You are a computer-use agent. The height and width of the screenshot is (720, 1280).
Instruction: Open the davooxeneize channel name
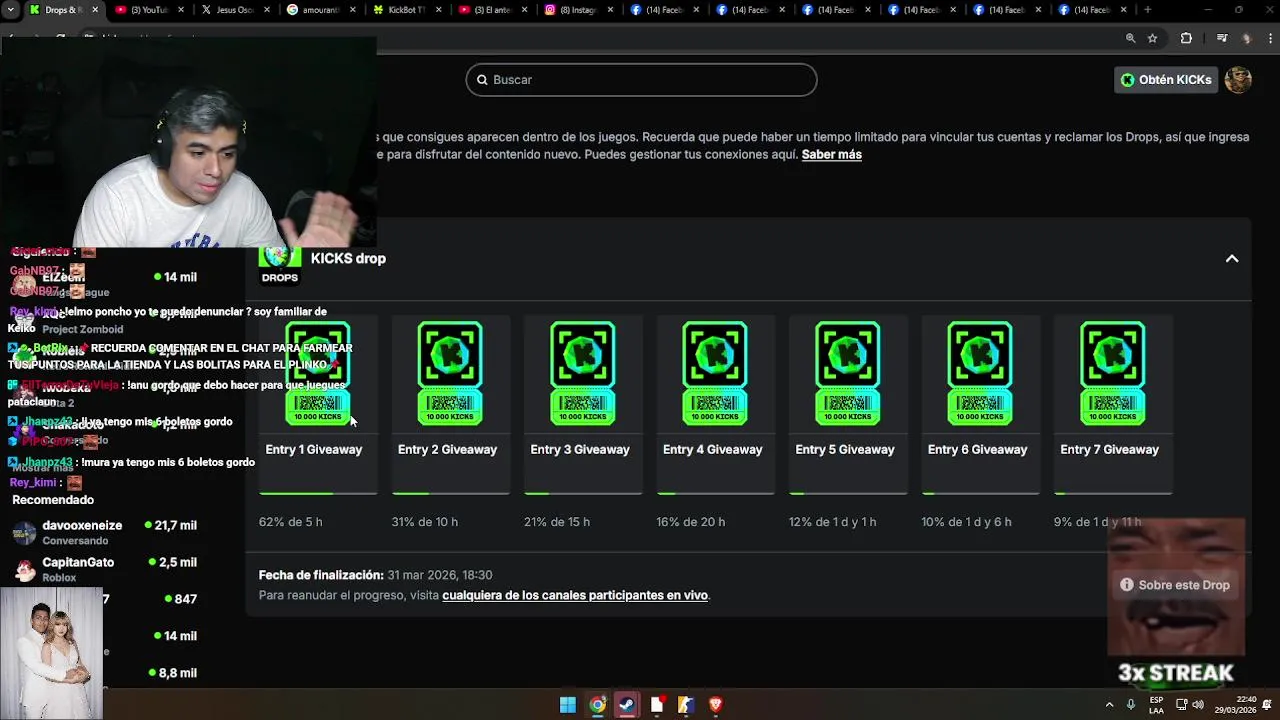82,525
